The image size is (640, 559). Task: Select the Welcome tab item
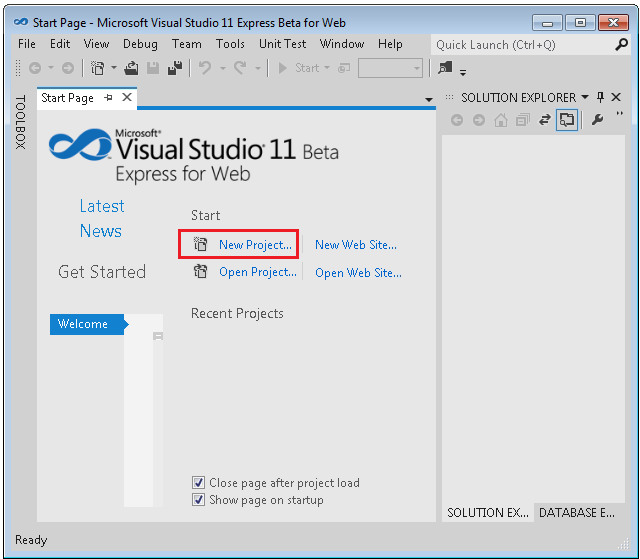pos(89,324)
